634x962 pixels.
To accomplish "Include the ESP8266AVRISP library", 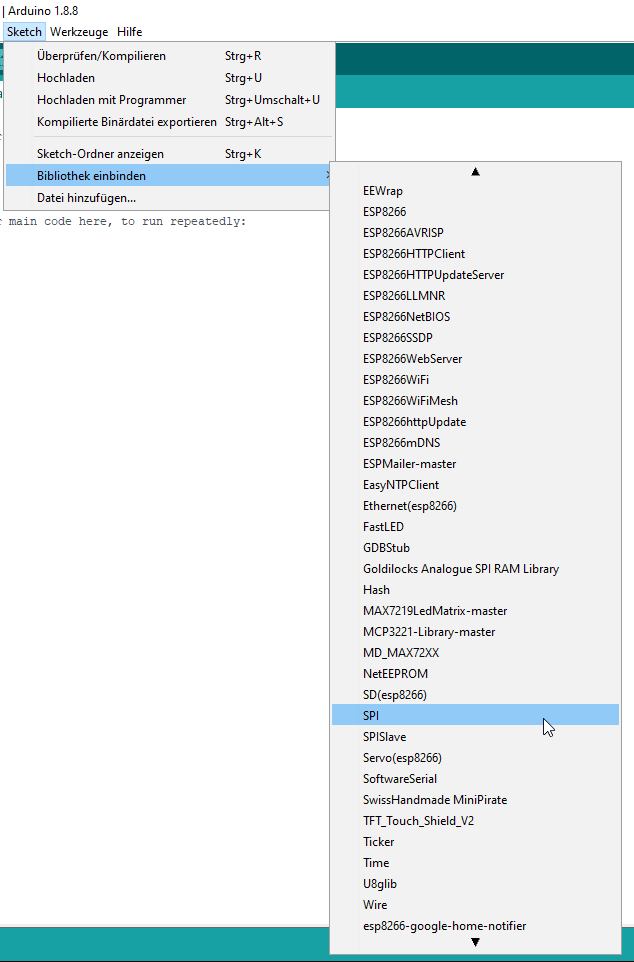I will click(x=475, y=233).
